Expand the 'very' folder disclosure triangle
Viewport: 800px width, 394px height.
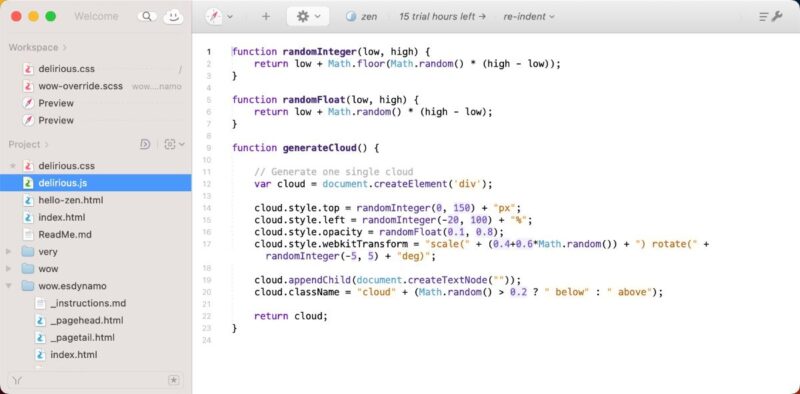tap(9, 252)
